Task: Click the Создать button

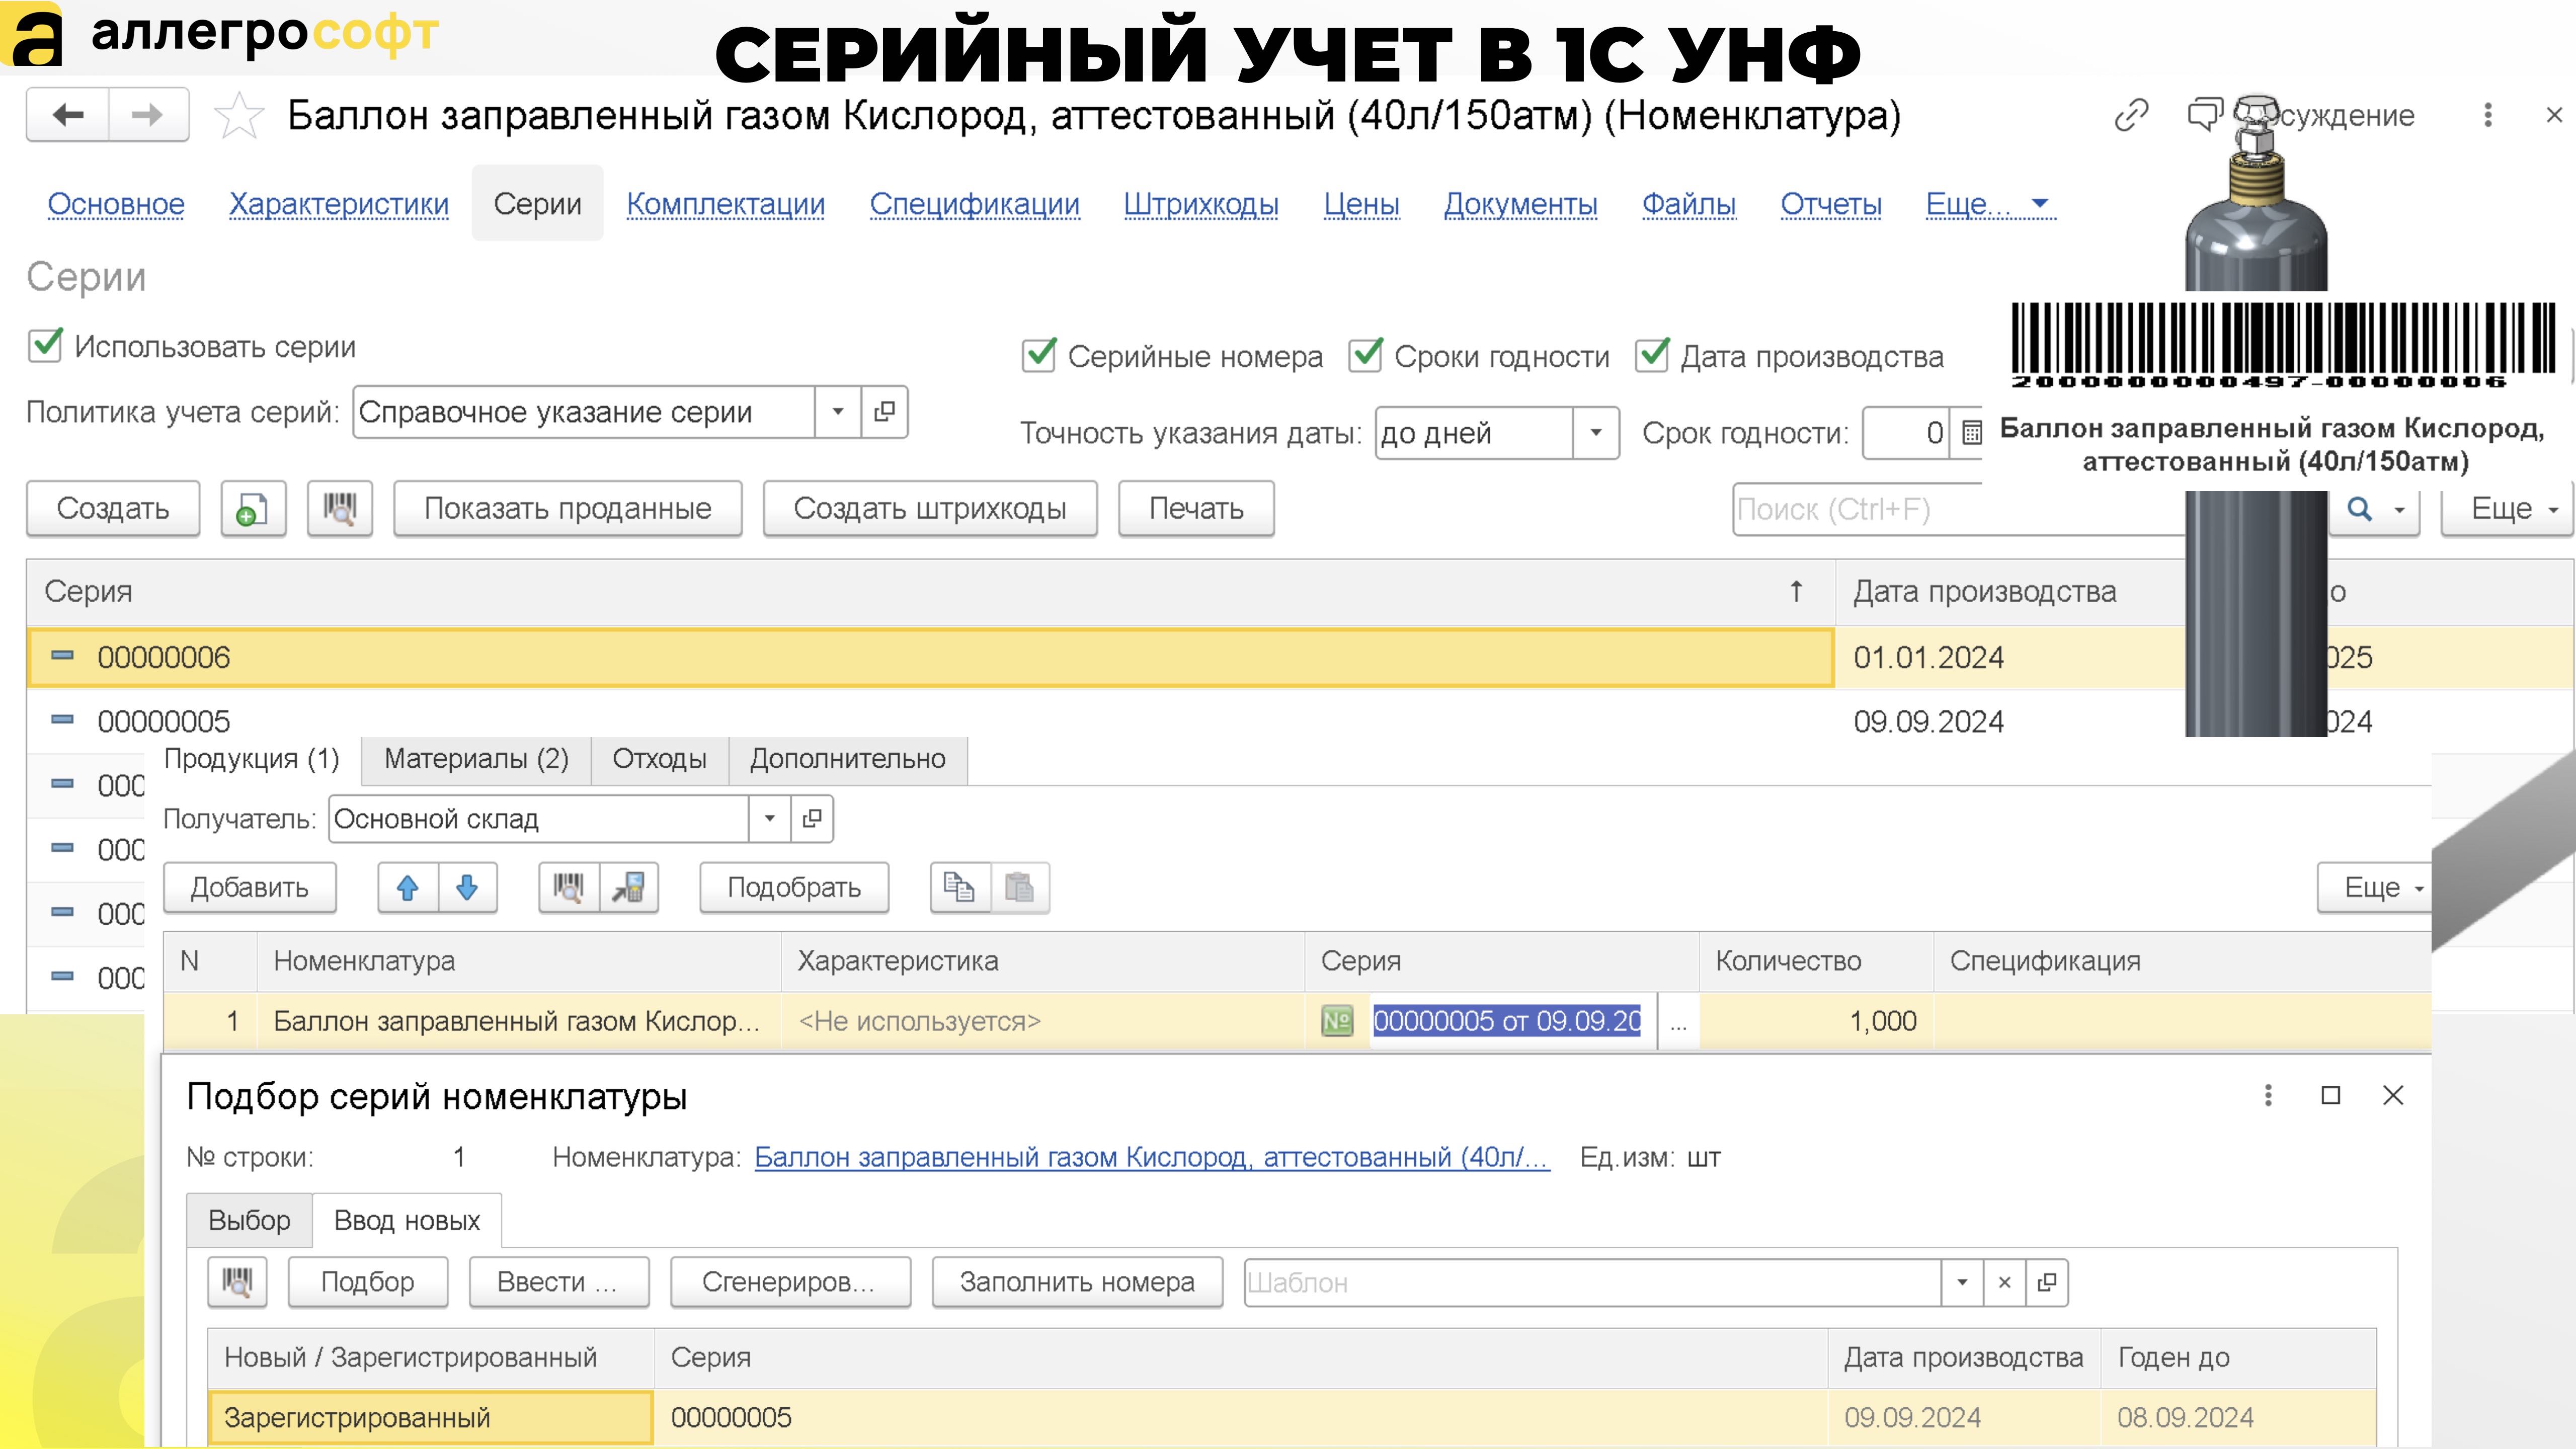Action: (113, 509)
